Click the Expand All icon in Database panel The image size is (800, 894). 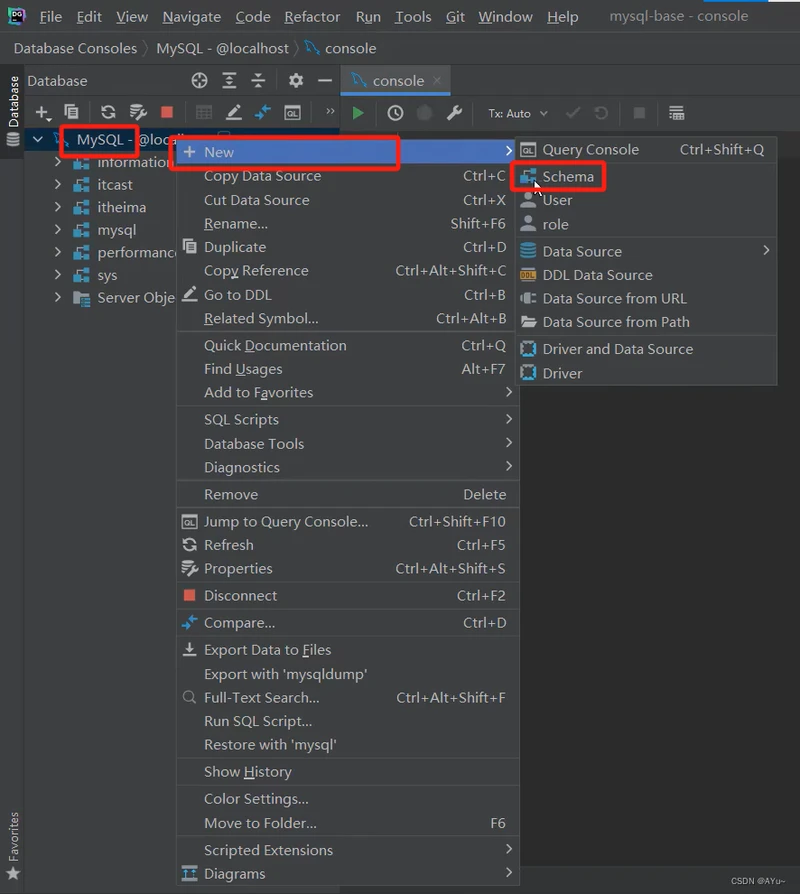click(229, 80)
